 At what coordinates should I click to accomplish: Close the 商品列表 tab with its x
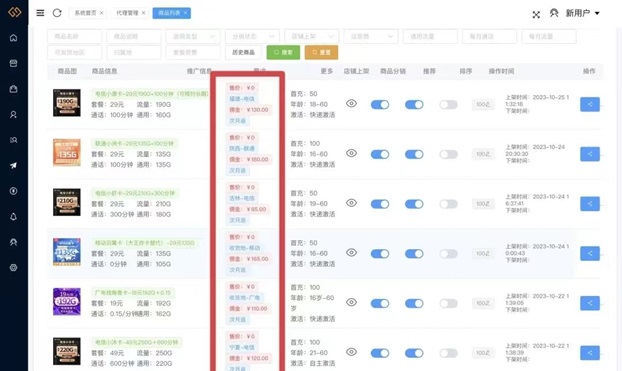tap(186, 13)
